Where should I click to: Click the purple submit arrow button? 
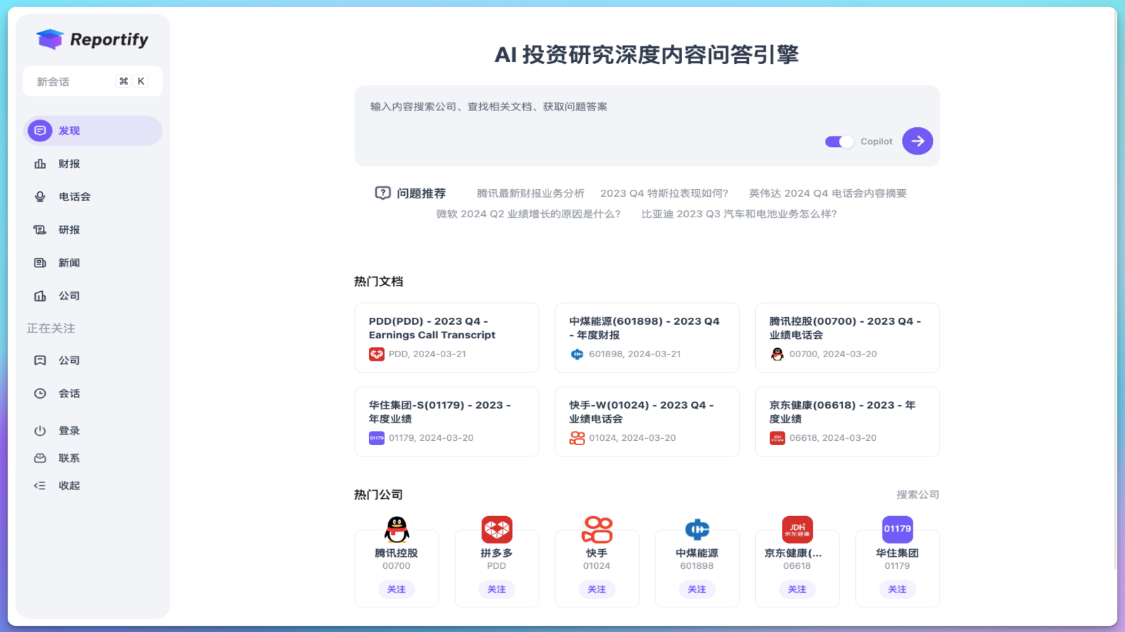point(916,141)
